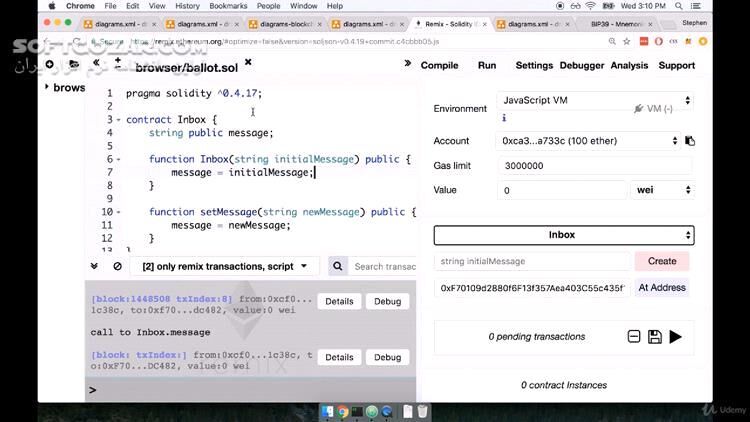The height and width of the screenshot is (422, 750).
Task: Expand the browser folder in file tree
Action: coord(48,87)
